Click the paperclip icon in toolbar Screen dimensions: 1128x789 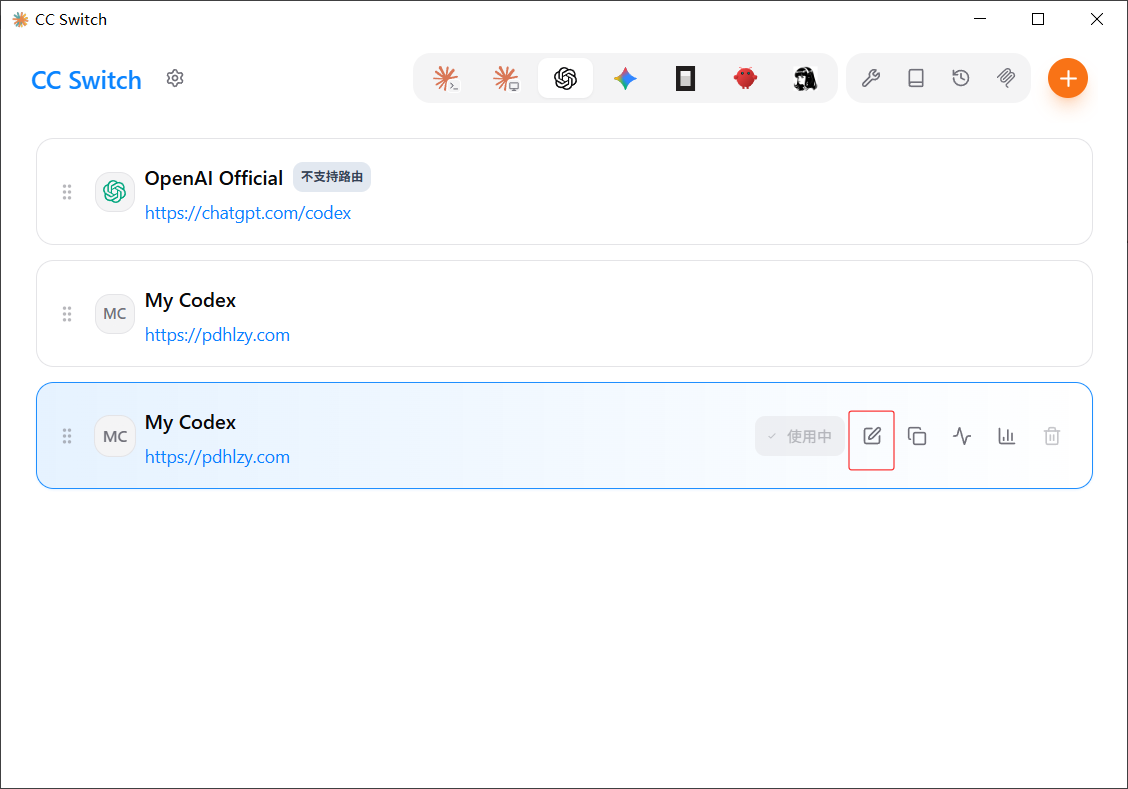(x=1006, y=78)
